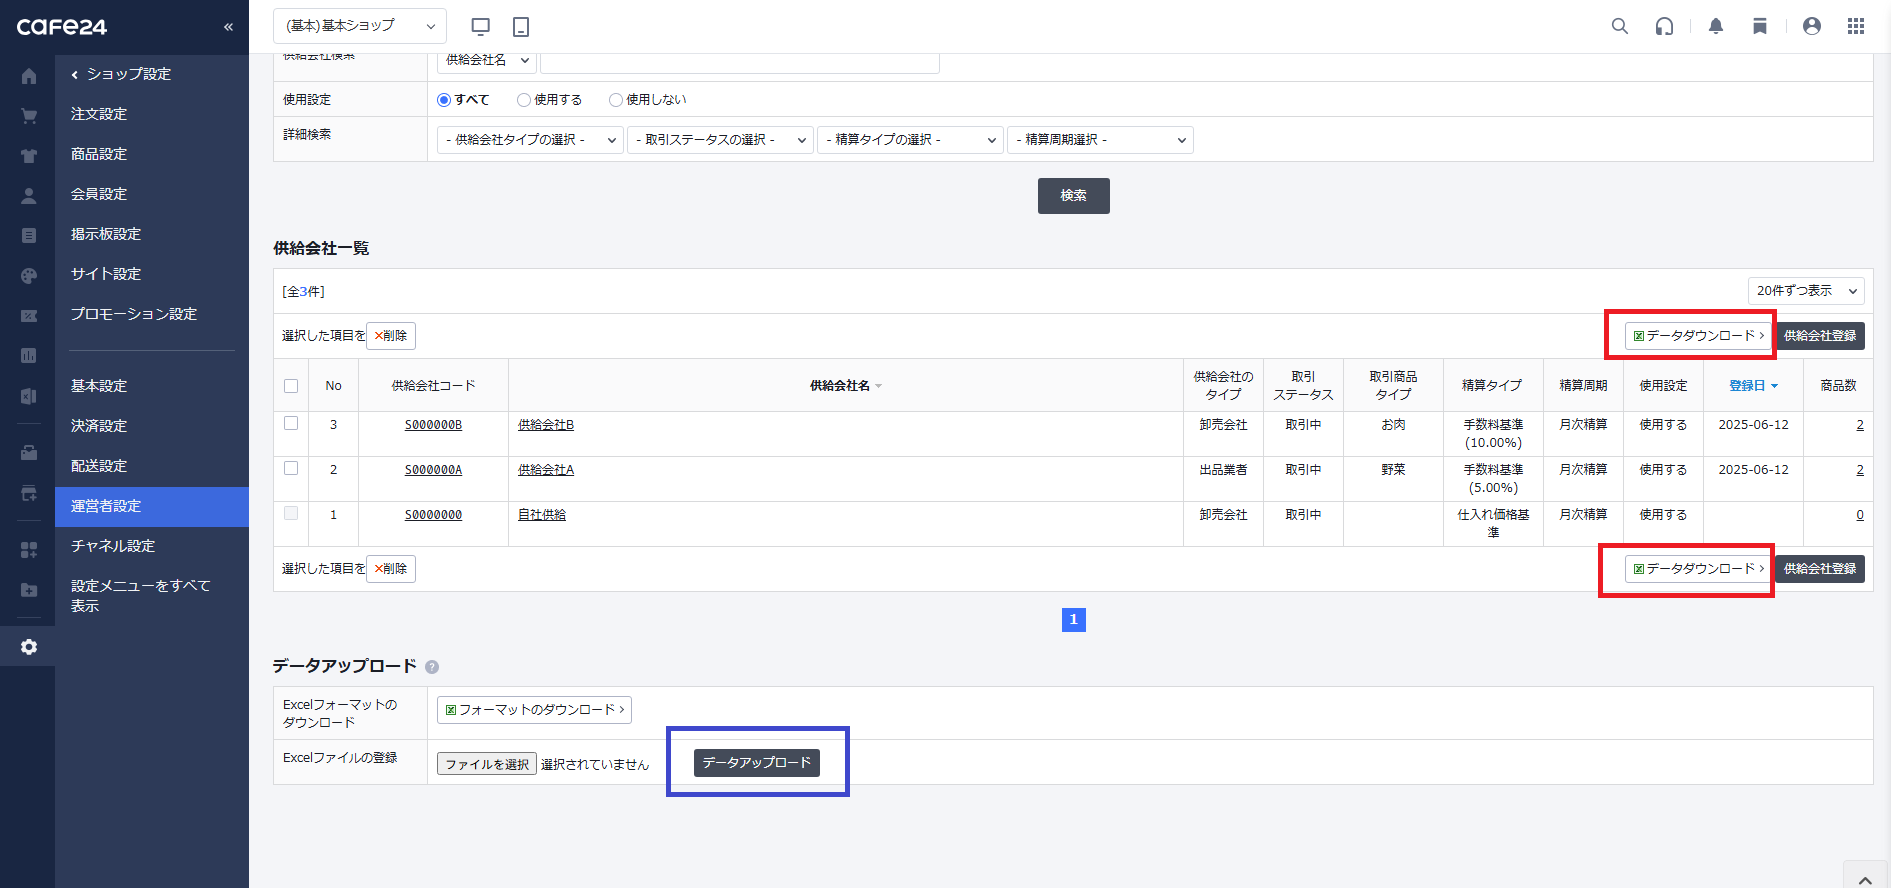The height and width of the screenshot is (888, 1891).
Task: Open the 20件ずつ表示 dropdown
Action: pyautogui.click(x=1806, y=291)
